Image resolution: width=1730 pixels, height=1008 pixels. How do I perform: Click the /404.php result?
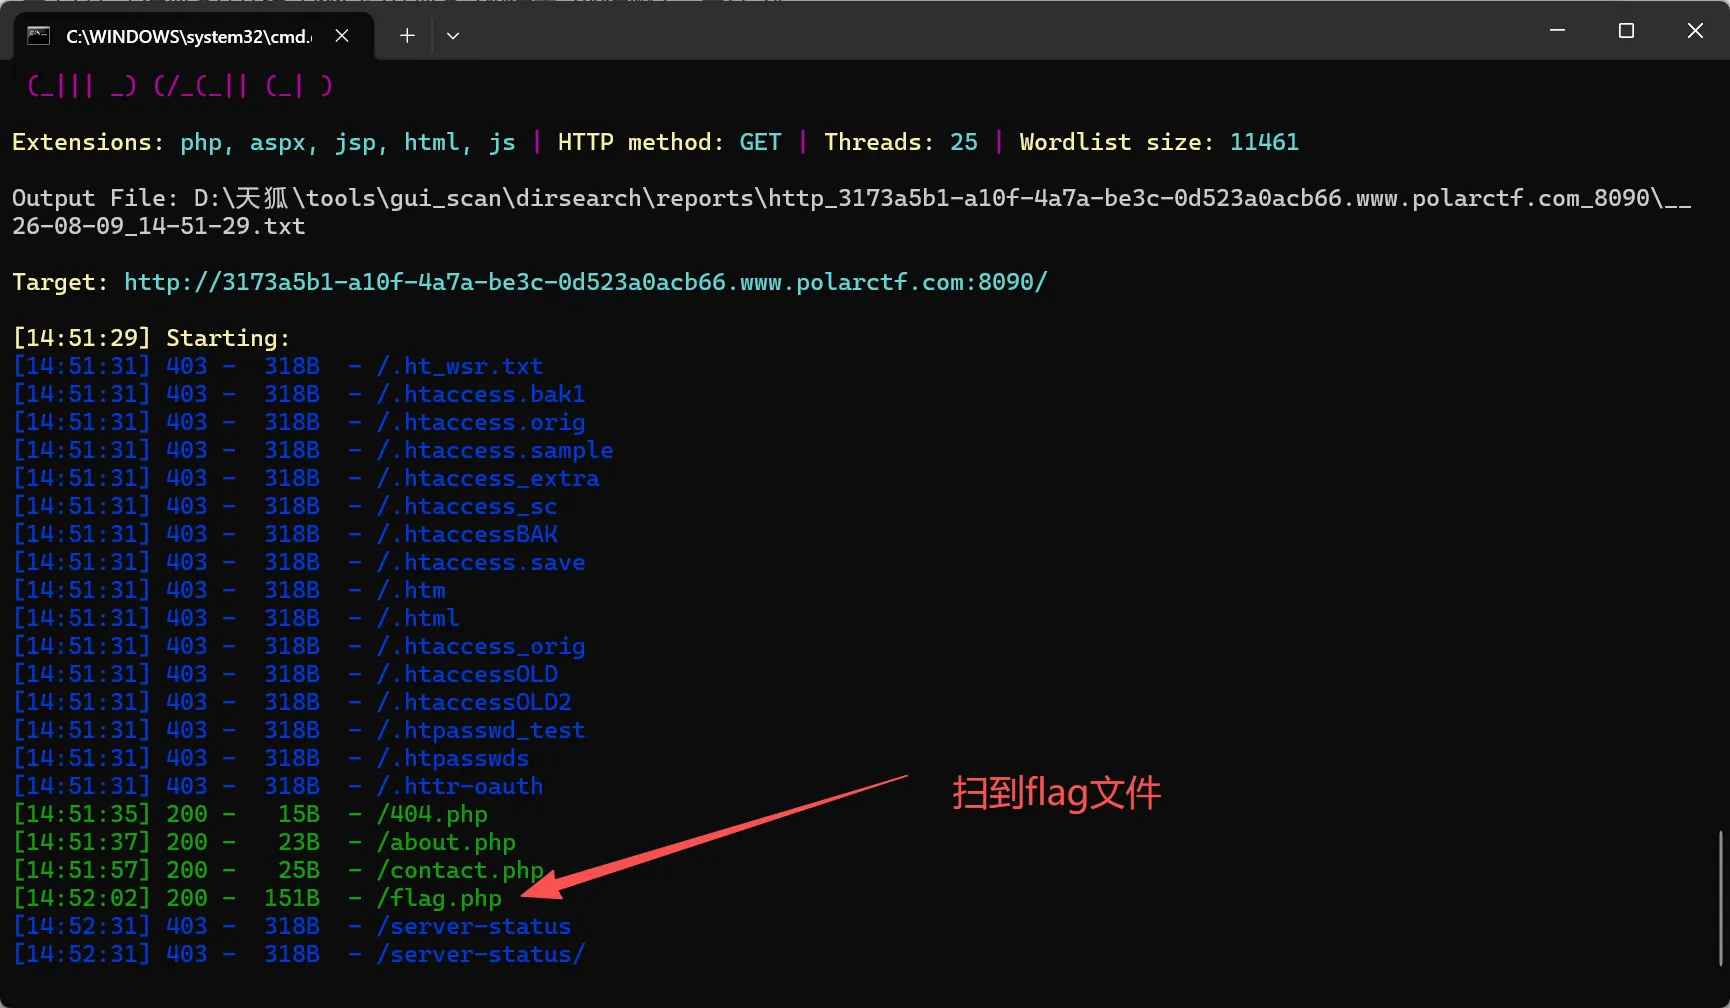432,814
